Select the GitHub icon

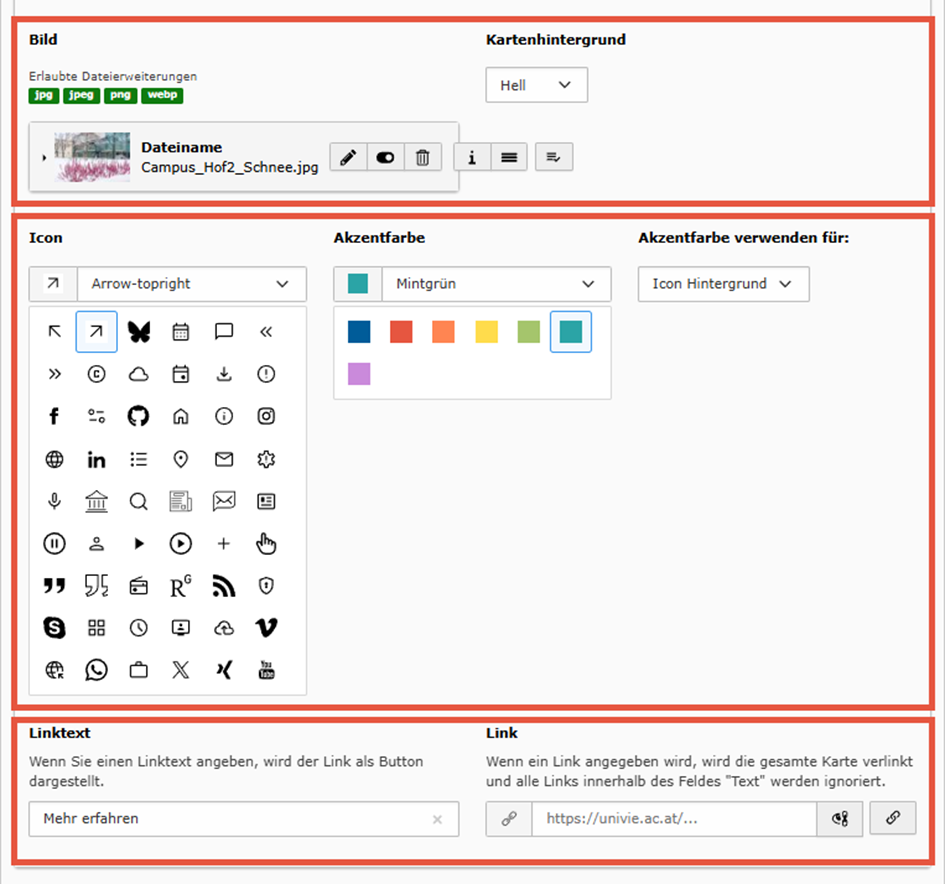(139, 416)
